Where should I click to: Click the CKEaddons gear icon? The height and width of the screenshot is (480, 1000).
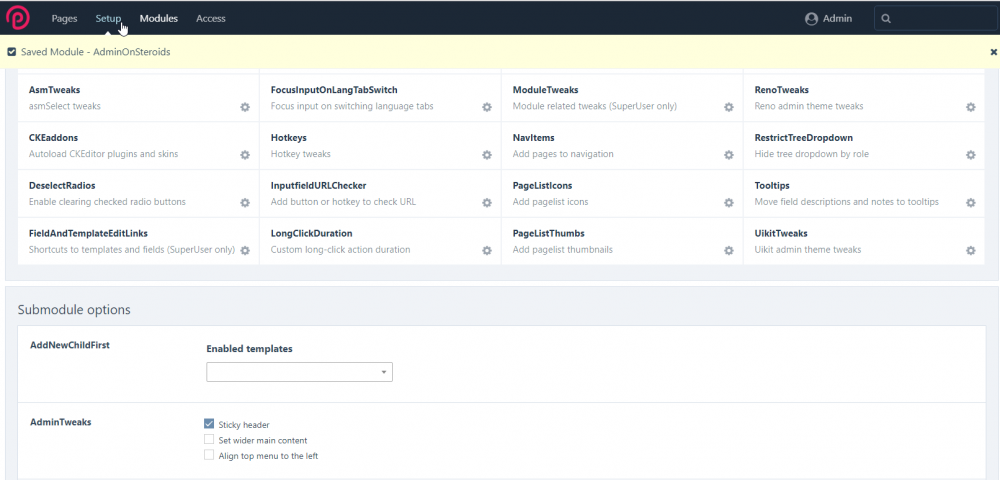pyautogui.click(x=244, y=155)
